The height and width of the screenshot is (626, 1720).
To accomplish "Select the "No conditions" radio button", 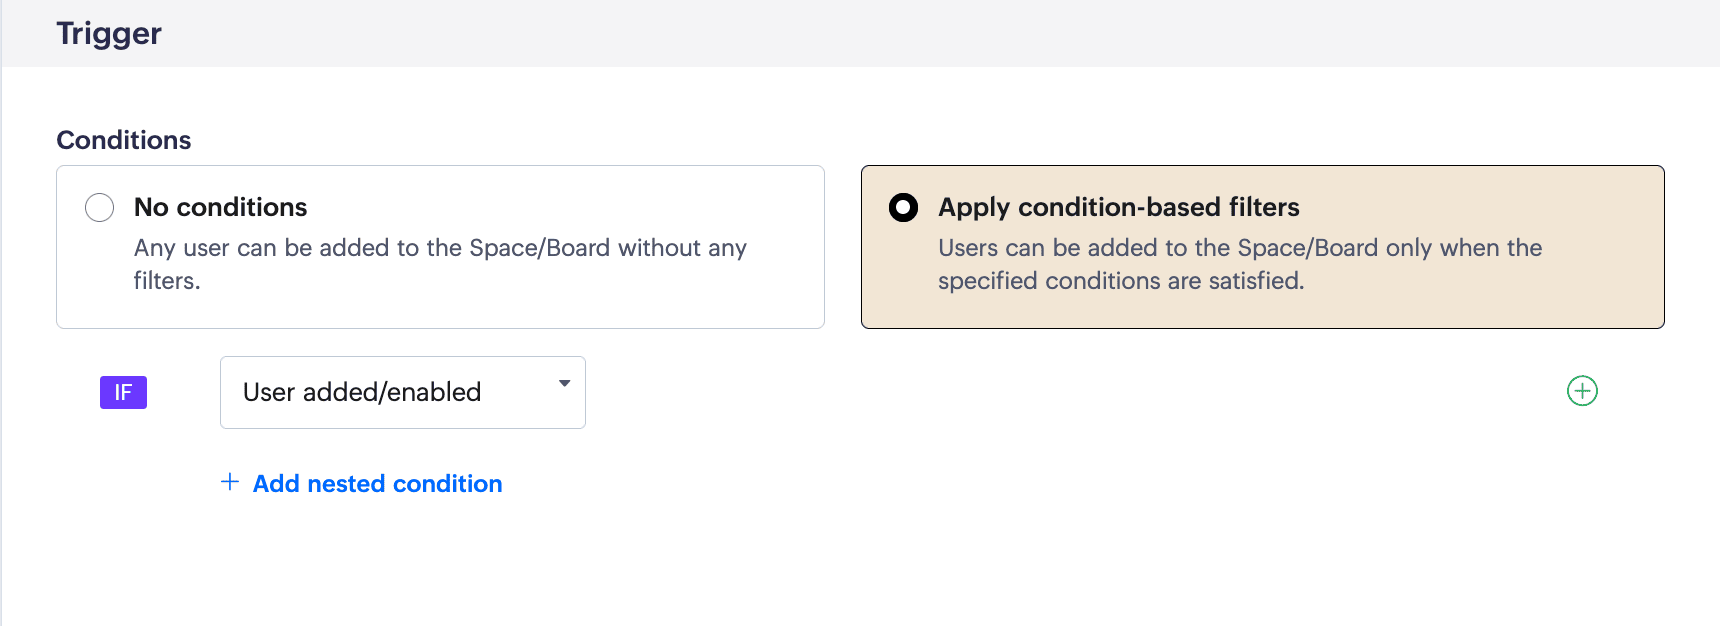I will (x=100, y=207).
